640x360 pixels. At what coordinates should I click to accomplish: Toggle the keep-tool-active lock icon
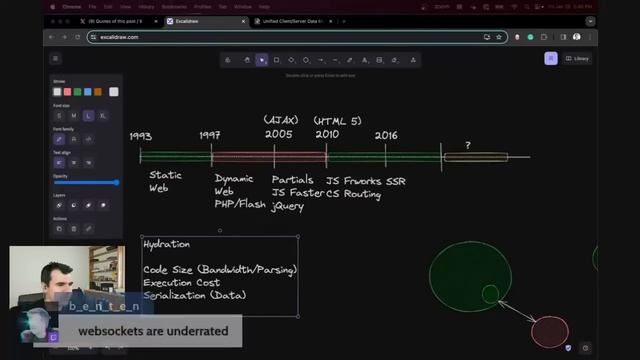click(x=228, y=60)
